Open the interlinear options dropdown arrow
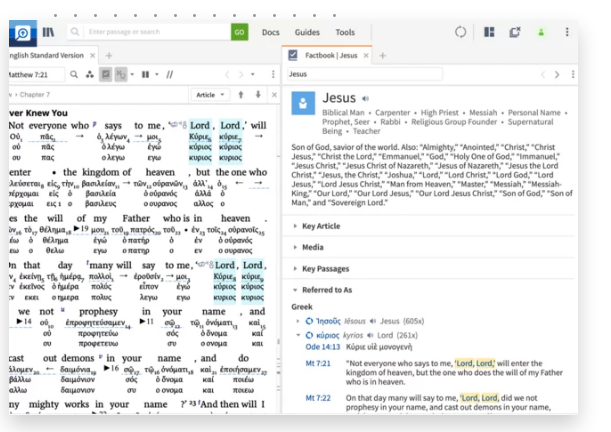Image resolution: width=611 pixels, height=432 pixels. [132, 74]
